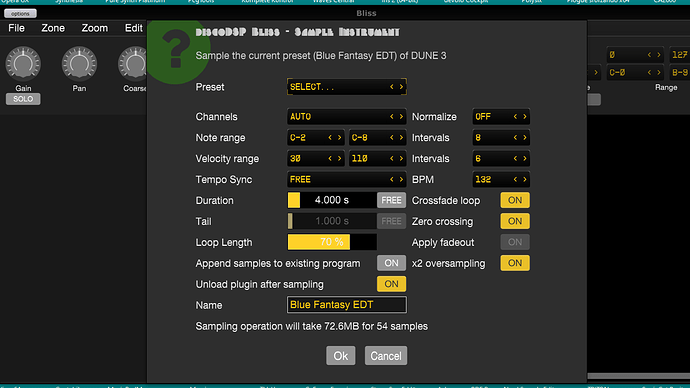Decrease velocity Intervals value 6
The height and width of the screenshot is (388, 690).
coord(515,159)
